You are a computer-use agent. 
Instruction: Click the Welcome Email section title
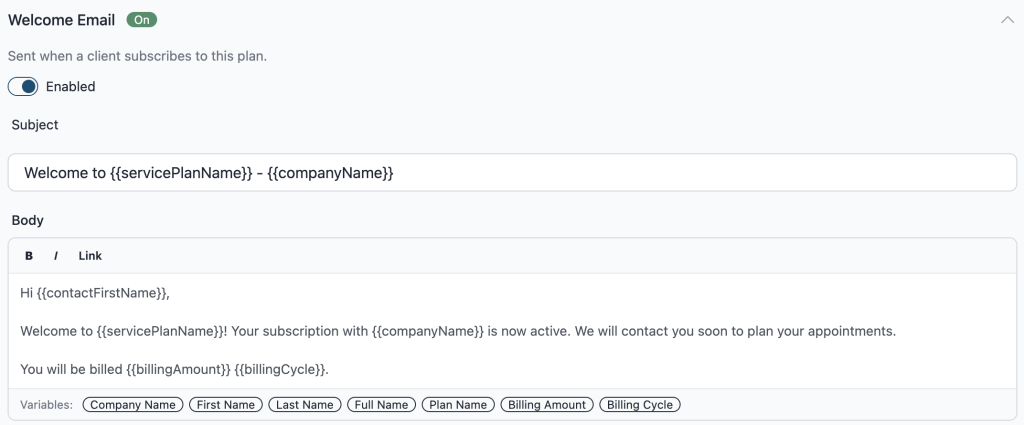click(x=61, y=20)
